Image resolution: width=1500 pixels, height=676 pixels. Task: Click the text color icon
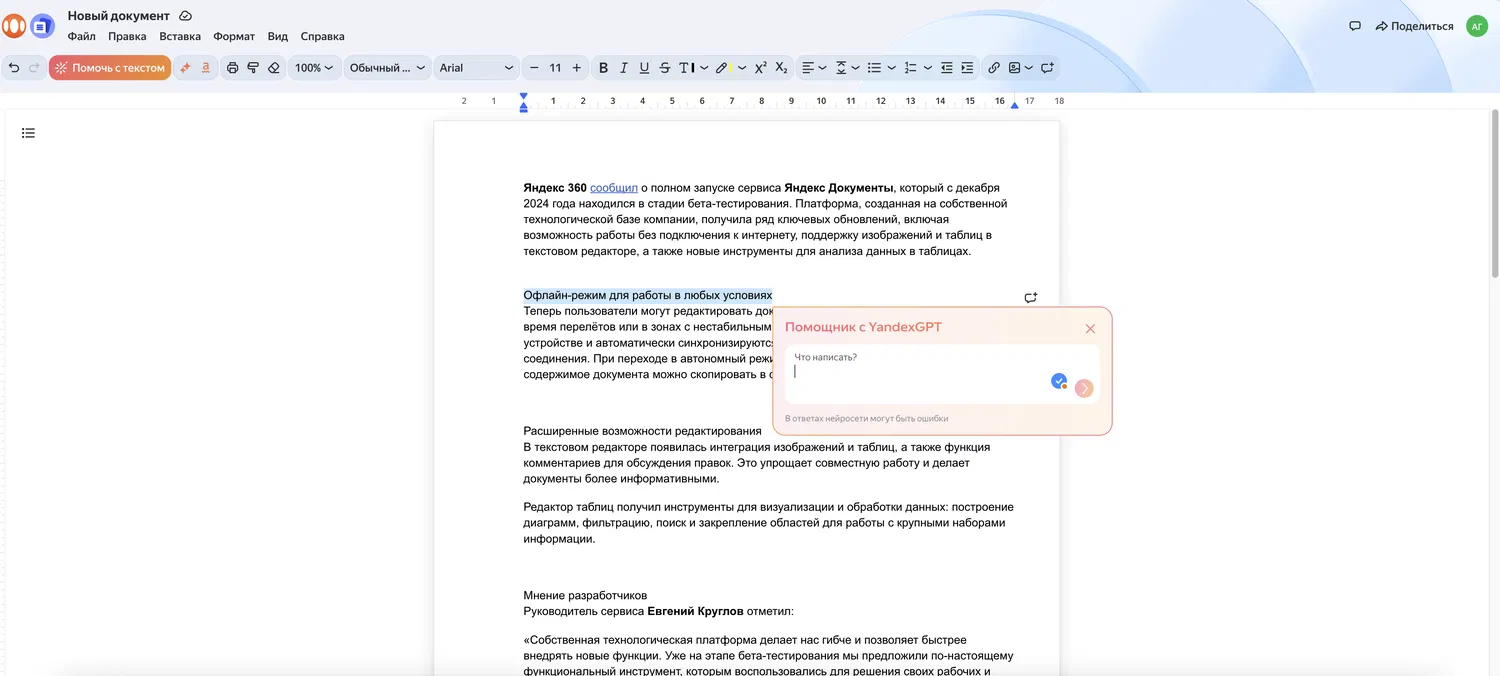pos(686,68)
